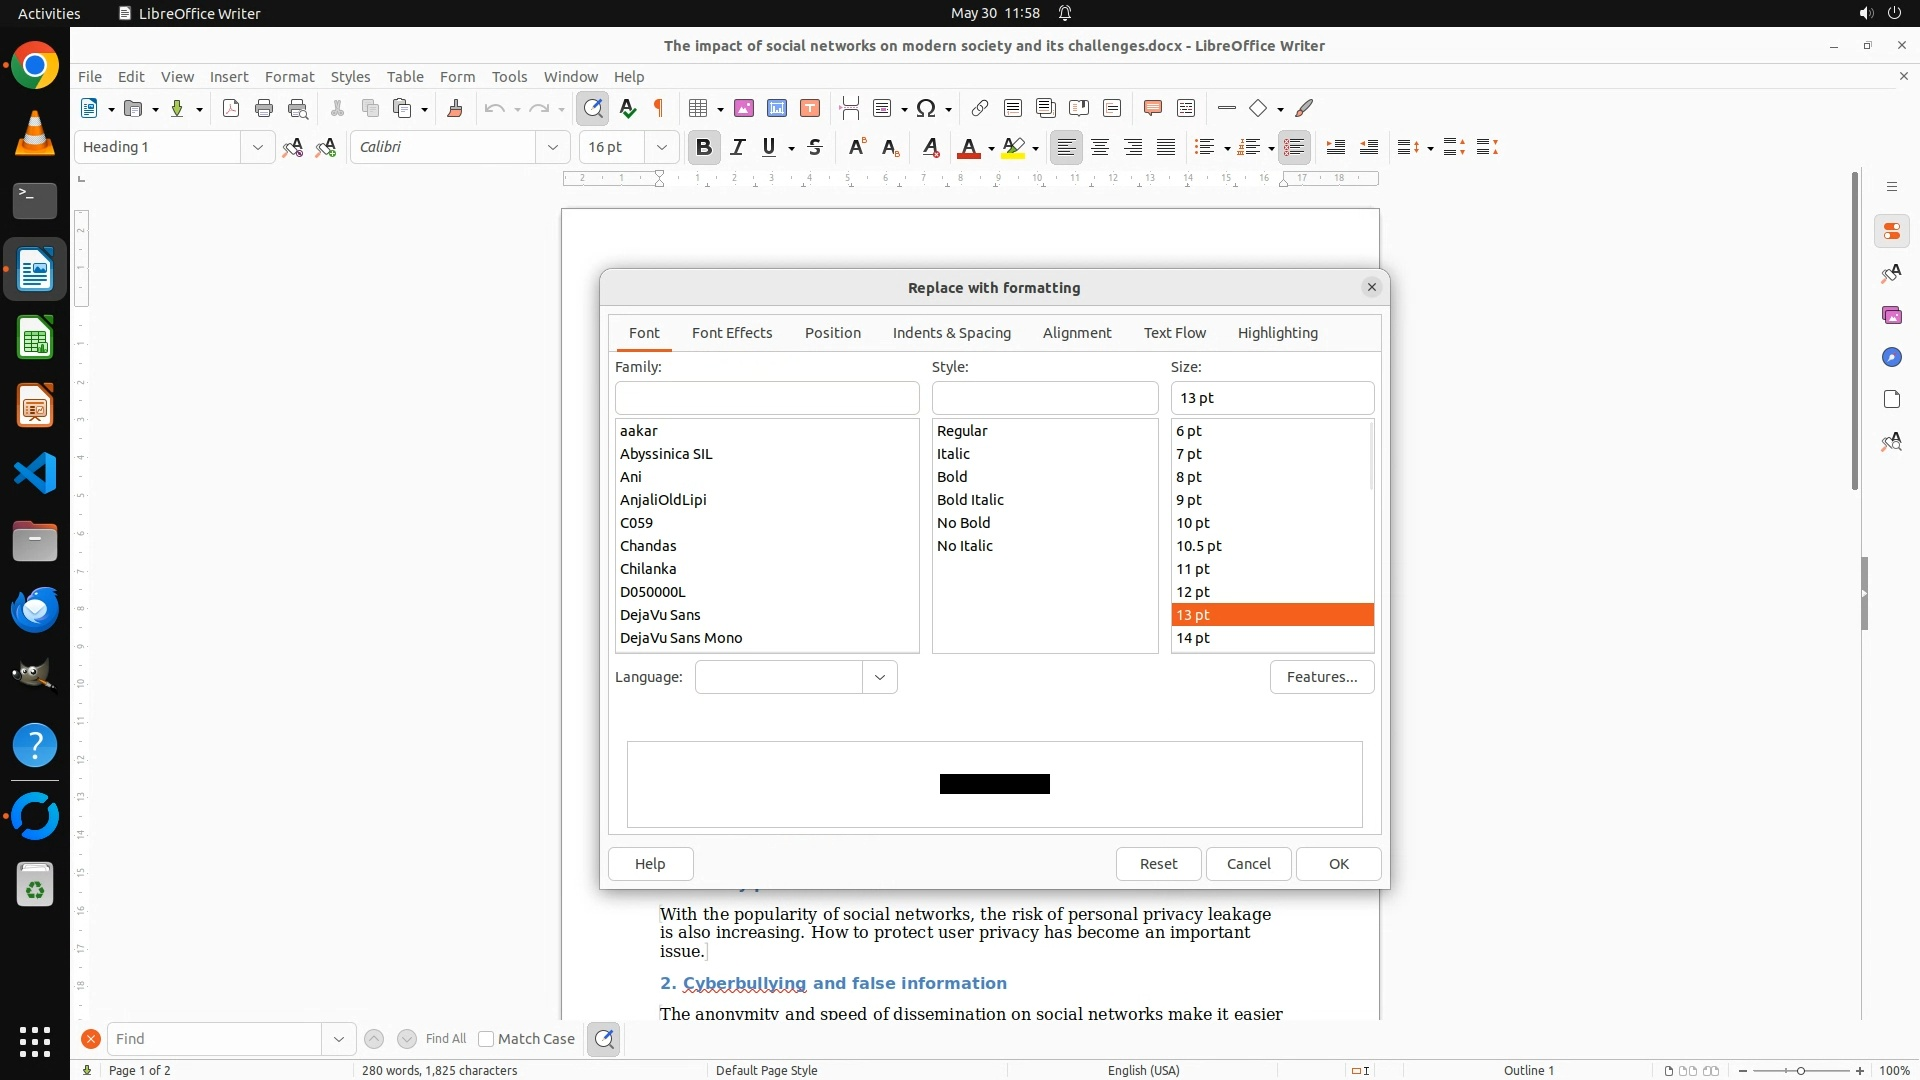This screenshot has width=1920, height=1080.
Task: Click the Print icon in toolbar
Action: (264, 109)
